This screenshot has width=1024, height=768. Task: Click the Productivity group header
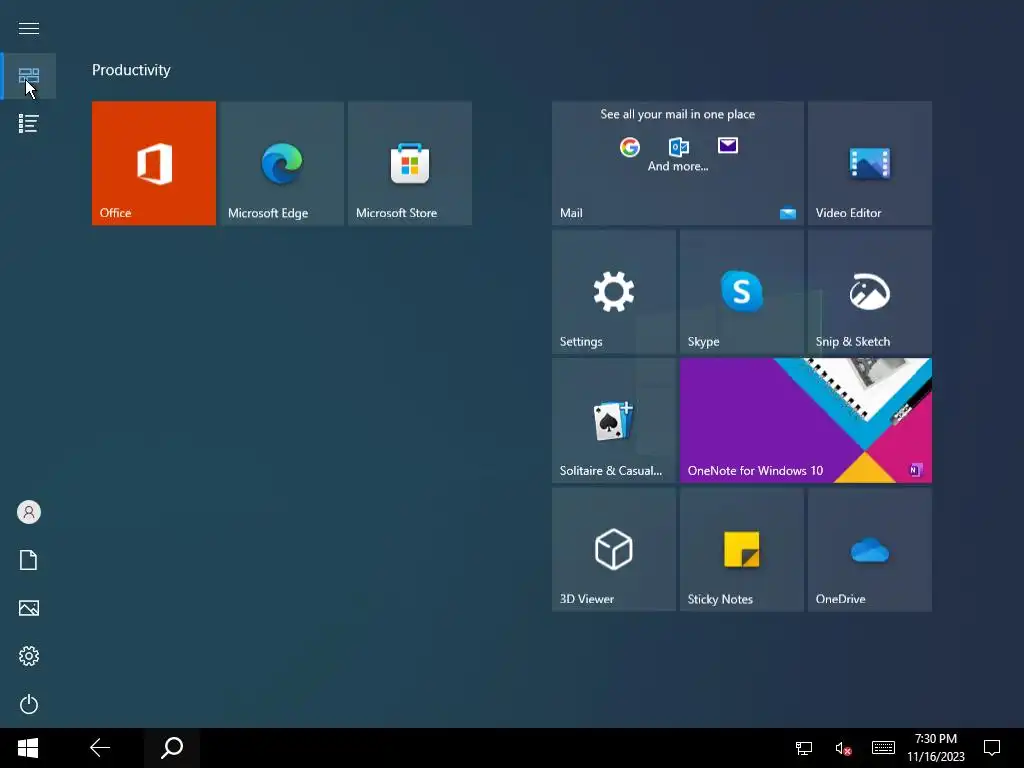[x=131, y=70]
